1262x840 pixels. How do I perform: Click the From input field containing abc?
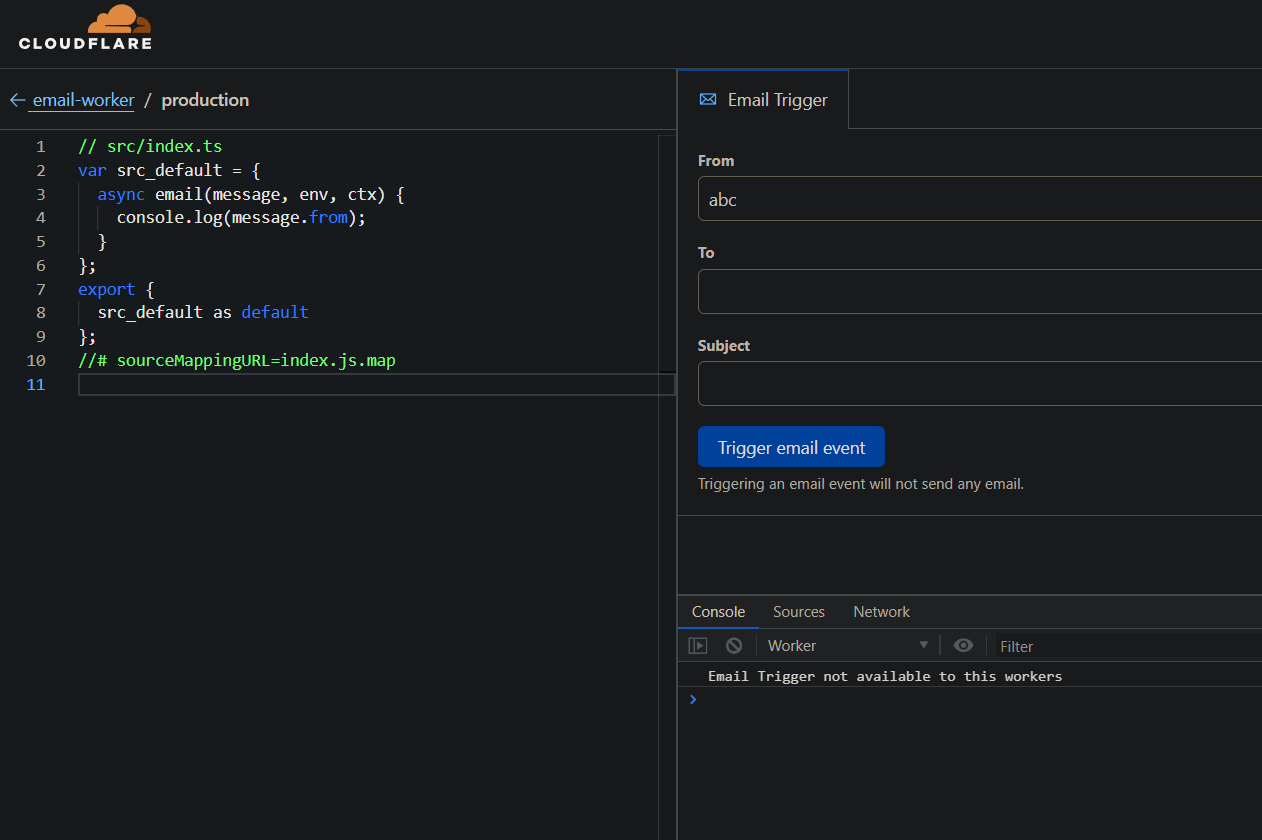[x=980, y=199]
